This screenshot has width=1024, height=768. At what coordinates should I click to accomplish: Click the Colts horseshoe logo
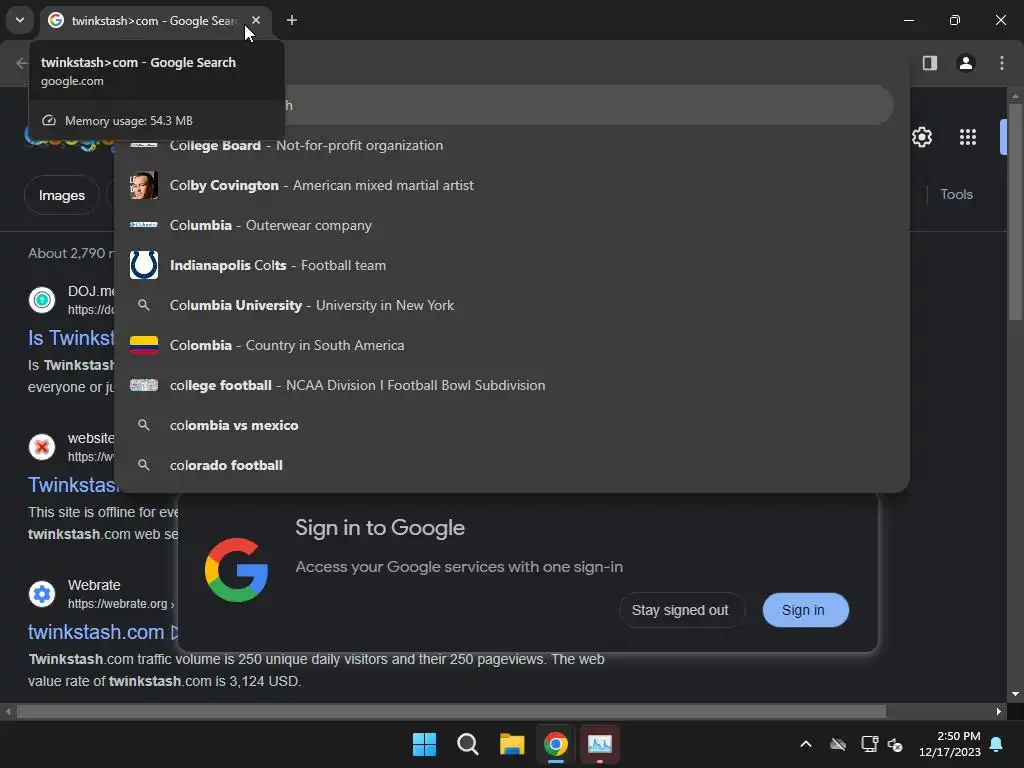144,265
